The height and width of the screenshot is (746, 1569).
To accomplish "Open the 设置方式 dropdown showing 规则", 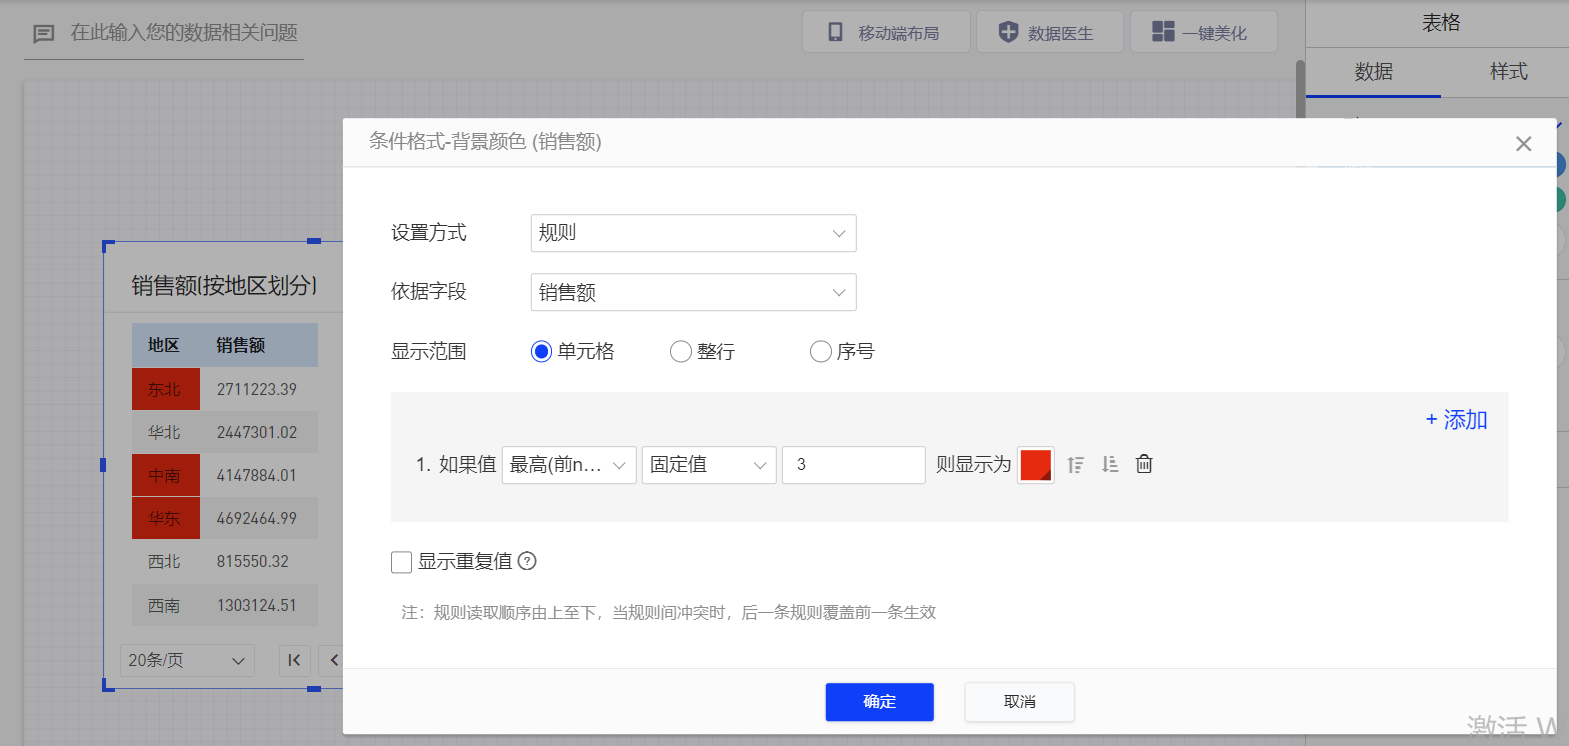I will point(693,233).
